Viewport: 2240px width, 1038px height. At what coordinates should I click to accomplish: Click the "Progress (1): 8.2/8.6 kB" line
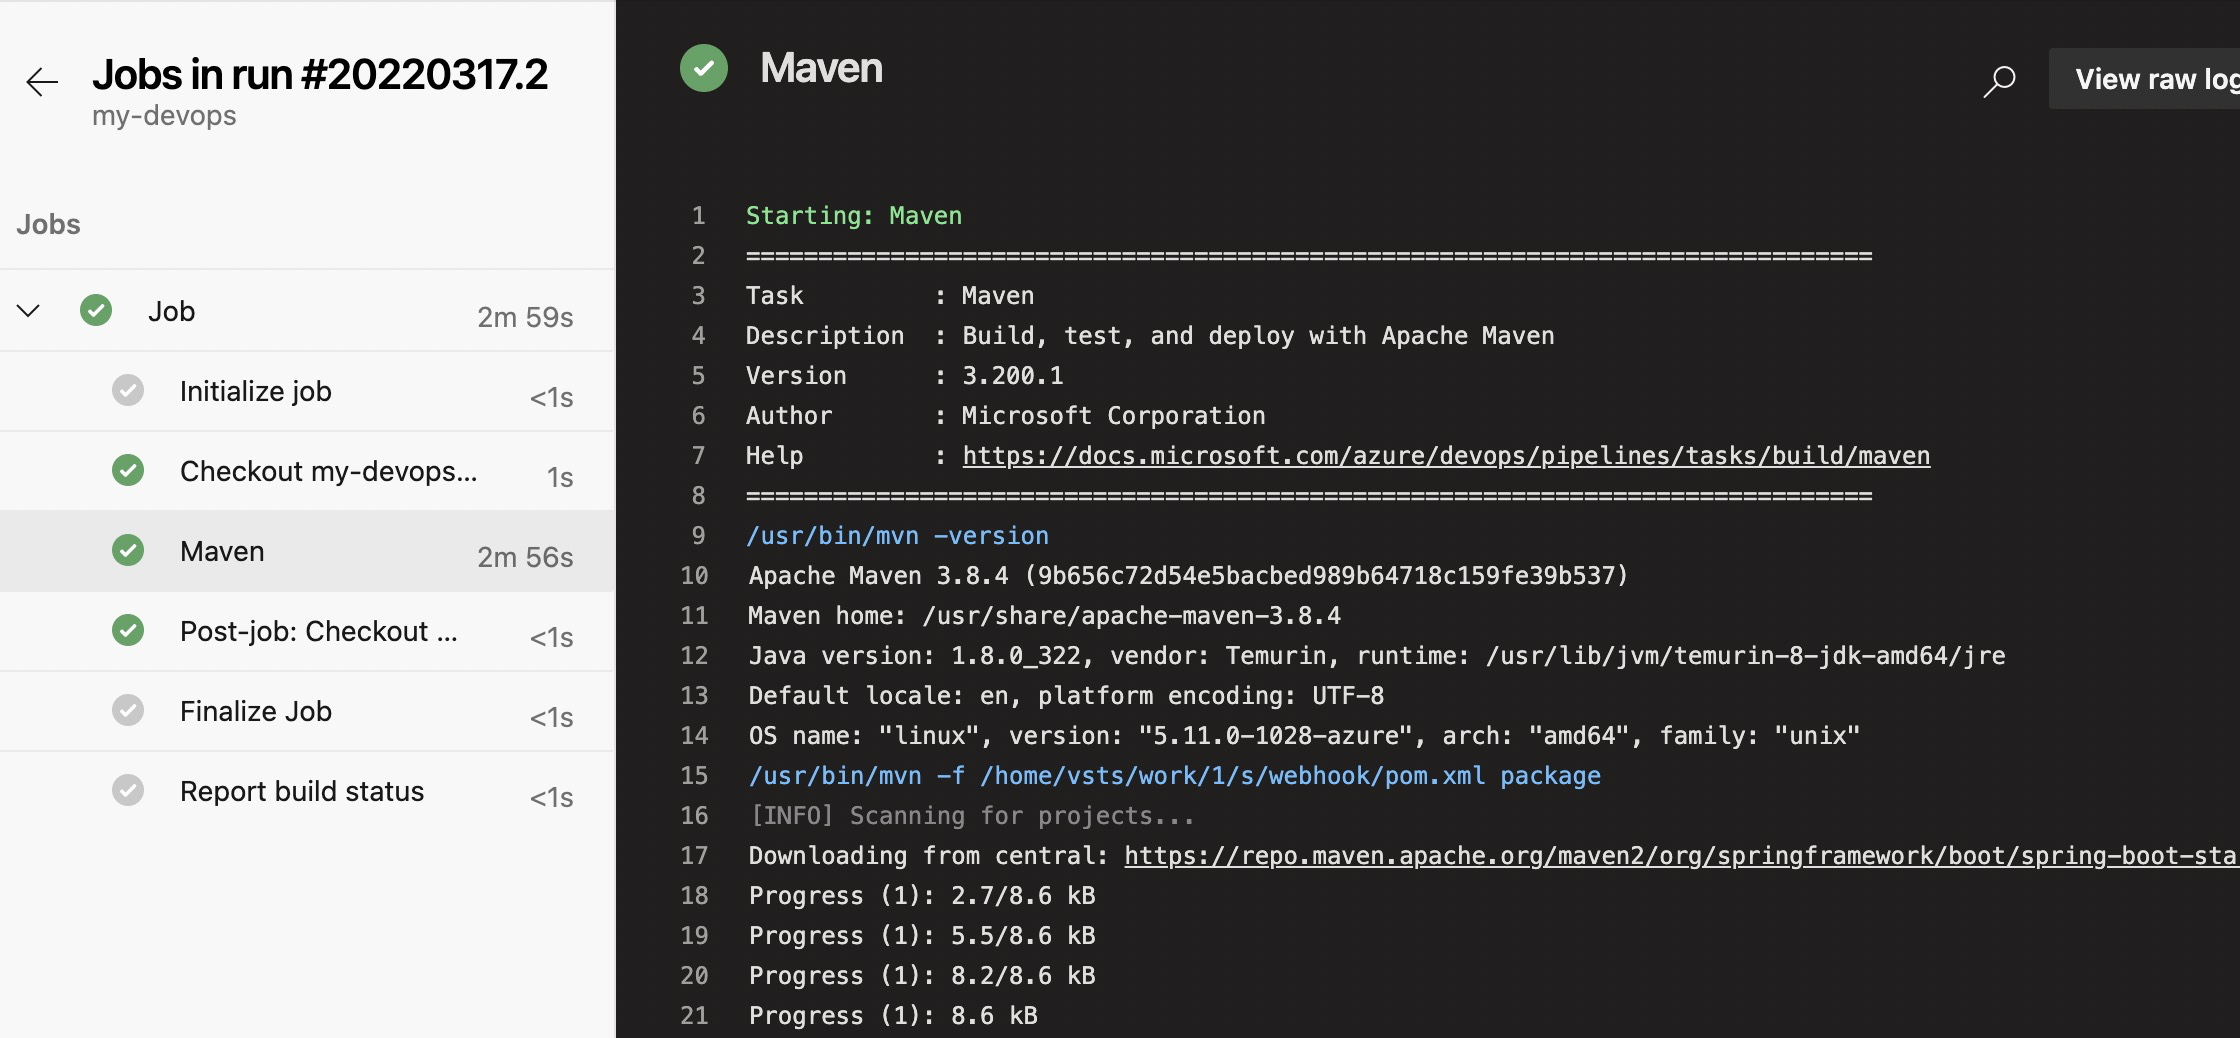point(922,976)
